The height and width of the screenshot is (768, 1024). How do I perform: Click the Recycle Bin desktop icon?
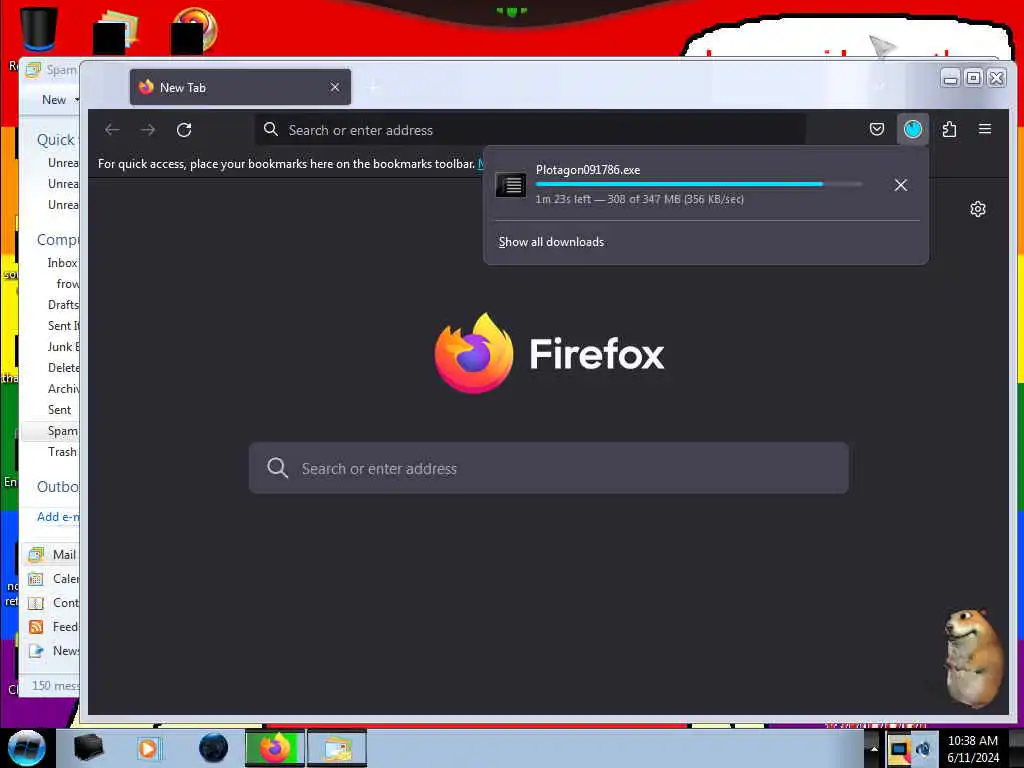[x=38, y=29]
